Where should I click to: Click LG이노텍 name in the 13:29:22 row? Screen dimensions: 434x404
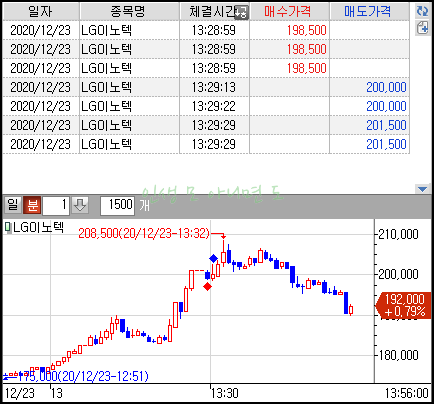[x=107, y=106]
